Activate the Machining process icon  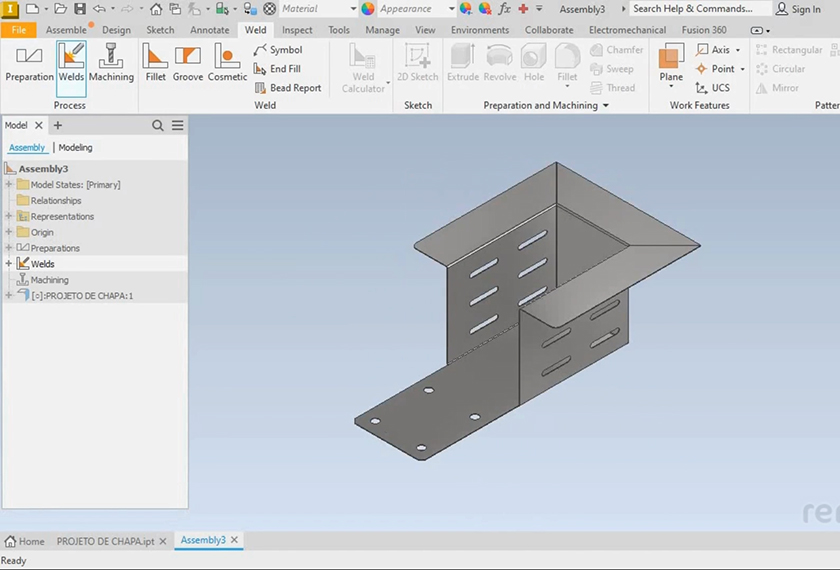point(111,63)
